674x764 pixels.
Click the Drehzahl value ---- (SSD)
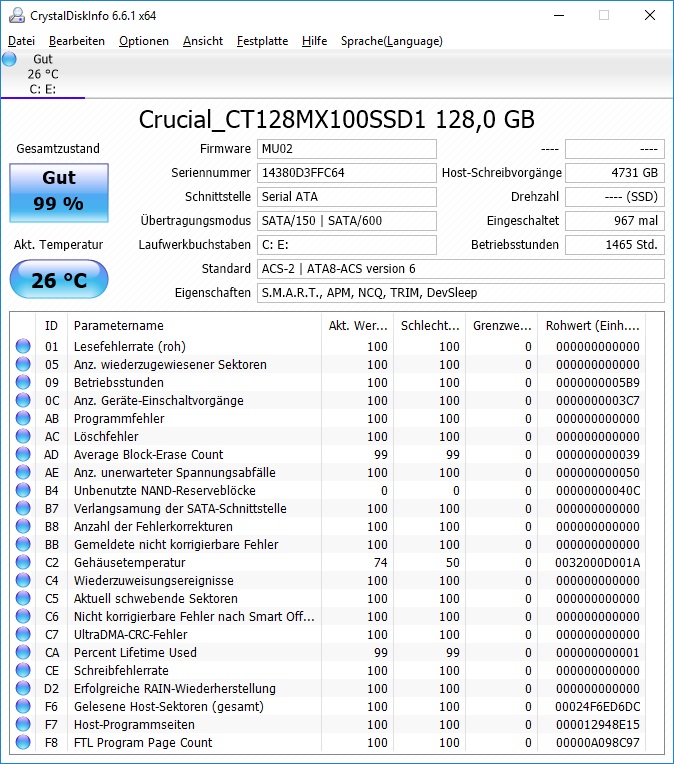click(615, 196)
